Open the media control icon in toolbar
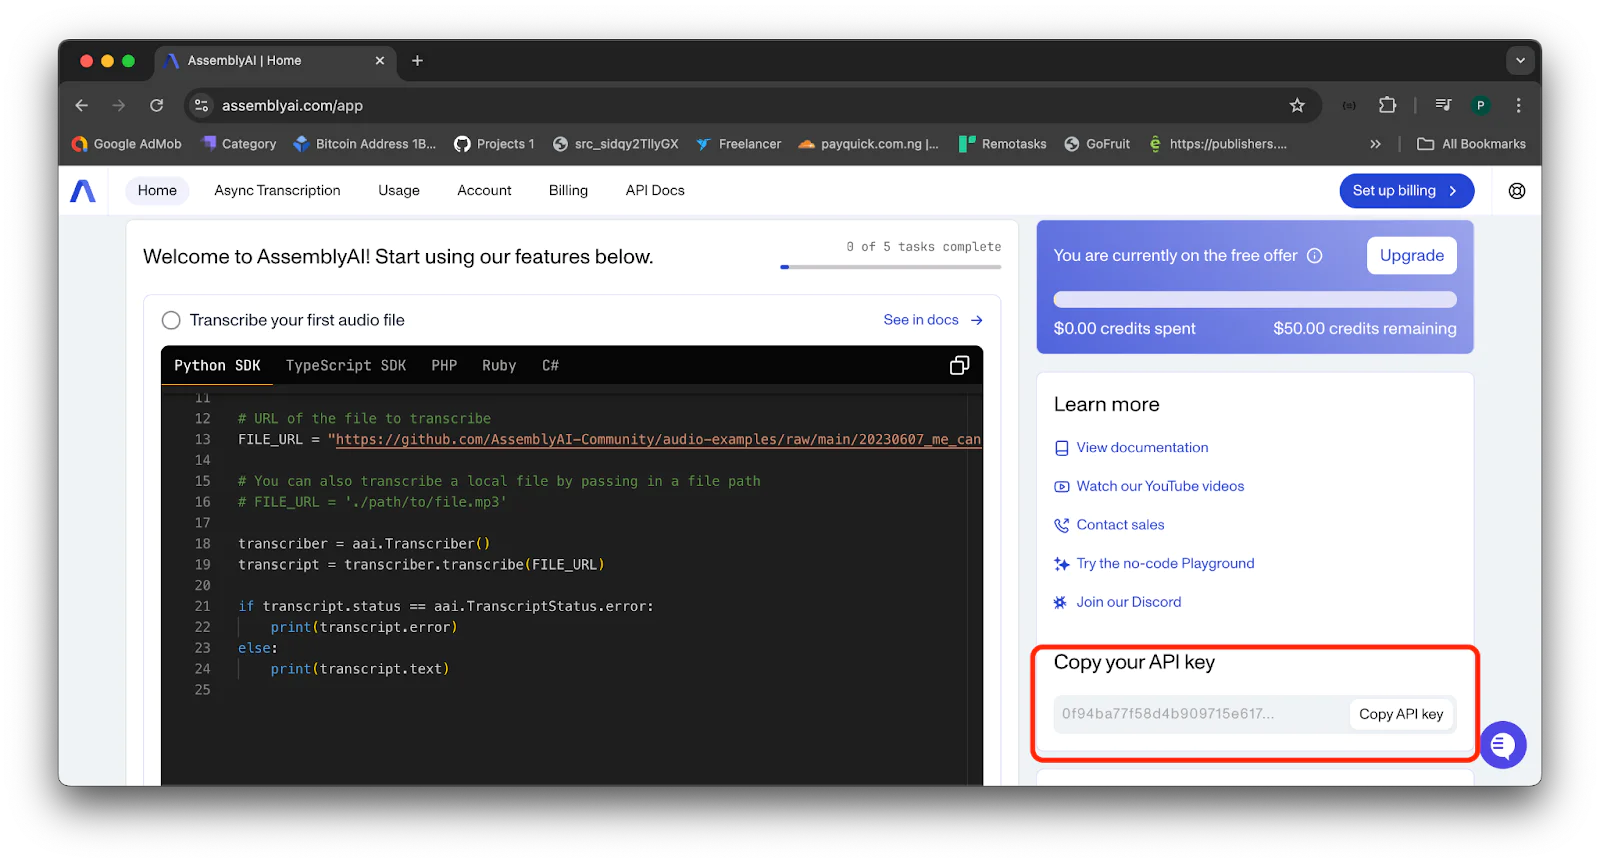The width and height of the screenshot is (1600, 863). click(1443, 105)
